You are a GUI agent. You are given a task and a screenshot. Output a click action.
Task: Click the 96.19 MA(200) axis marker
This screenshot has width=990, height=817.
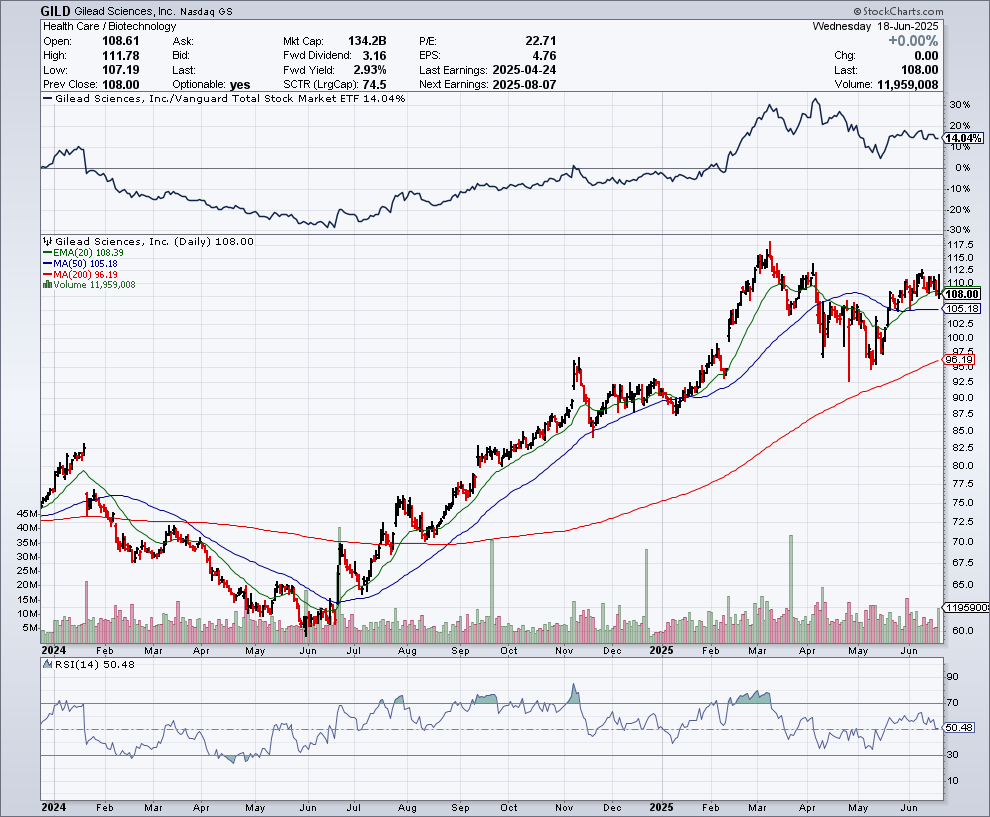[960, 360]
